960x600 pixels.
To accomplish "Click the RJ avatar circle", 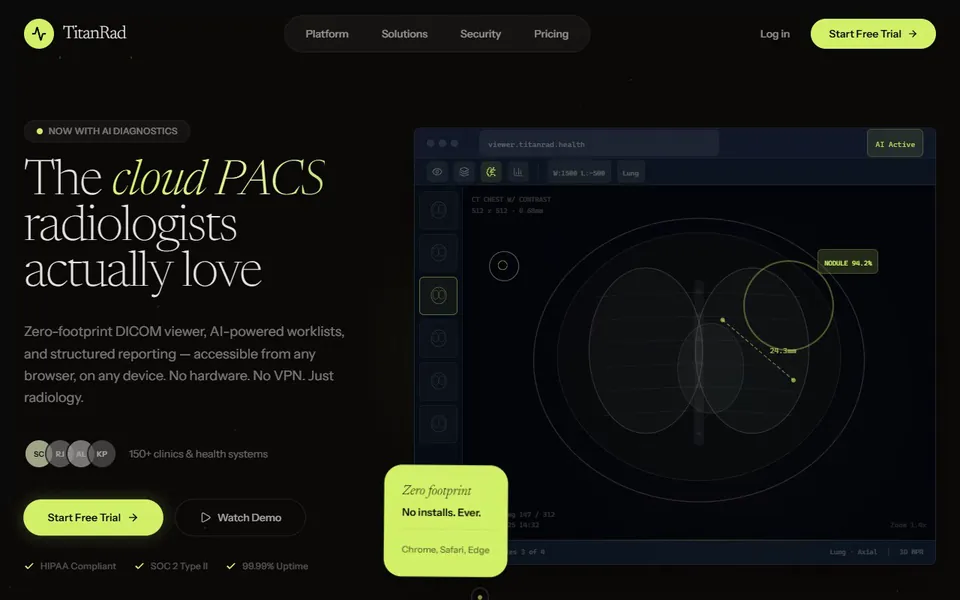I will pos(59,454).
